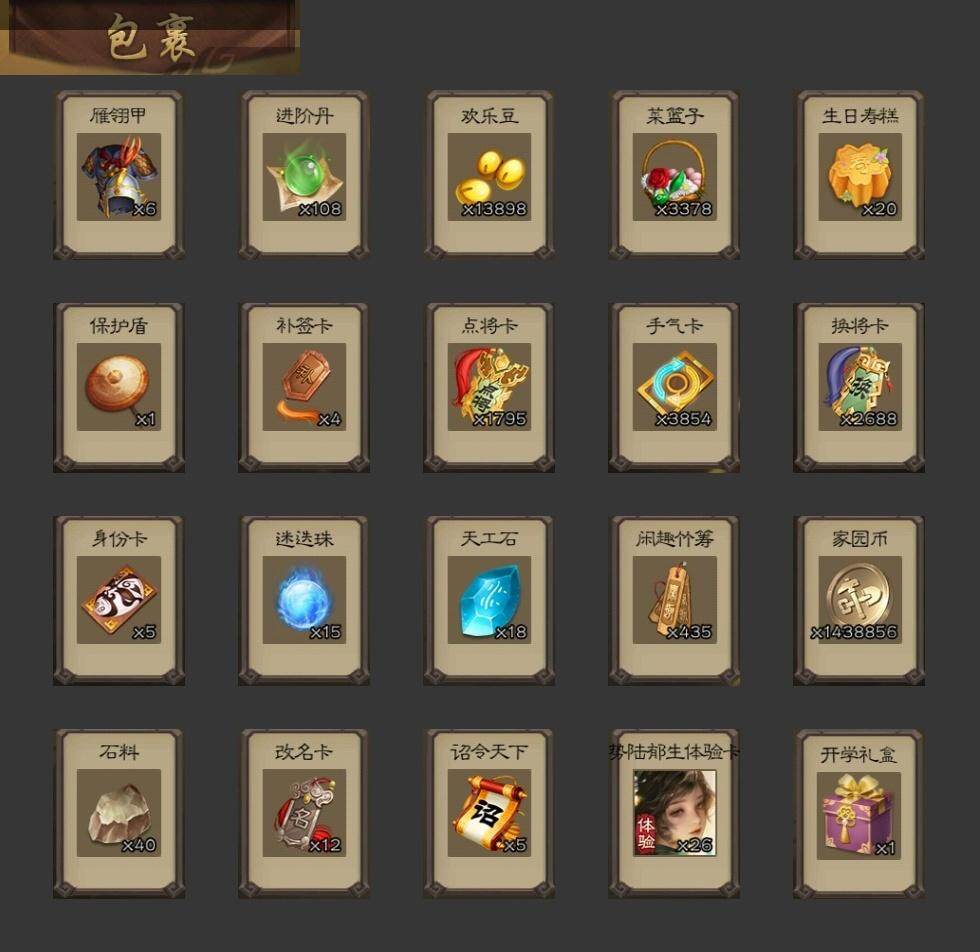980x952 pixels.
Task: Click the 点将卡 token item
Action: pyautogui.click(x=489, y=387)
